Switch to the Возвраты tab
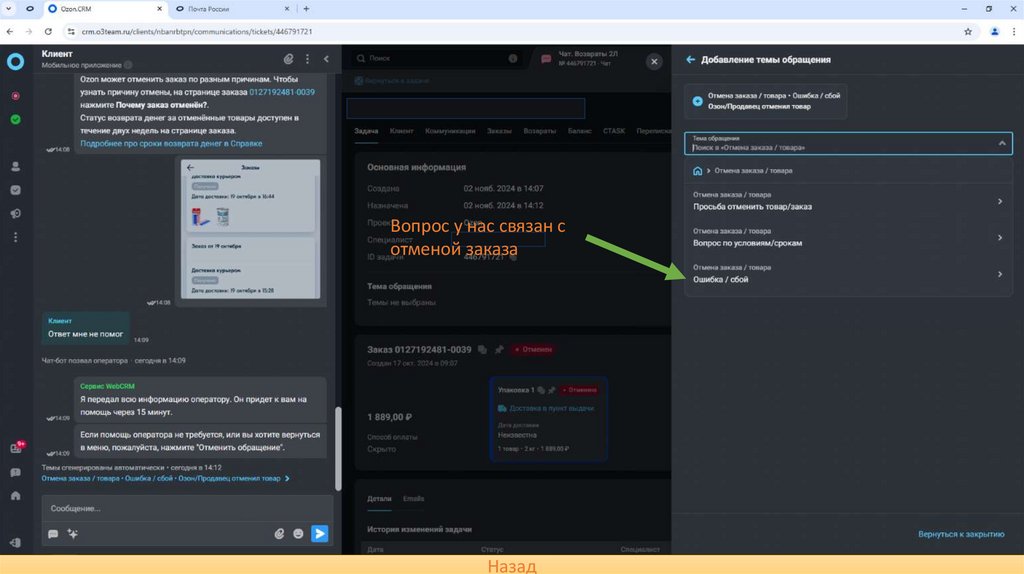The width and height of the screenshot is (1024, 574). 539,131
